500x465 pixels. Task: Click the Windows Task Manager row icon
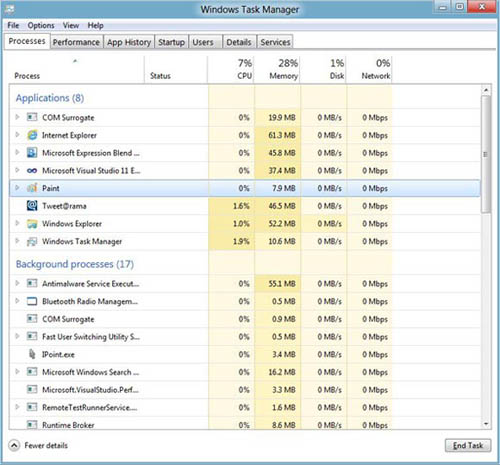[x=32, y=241]
